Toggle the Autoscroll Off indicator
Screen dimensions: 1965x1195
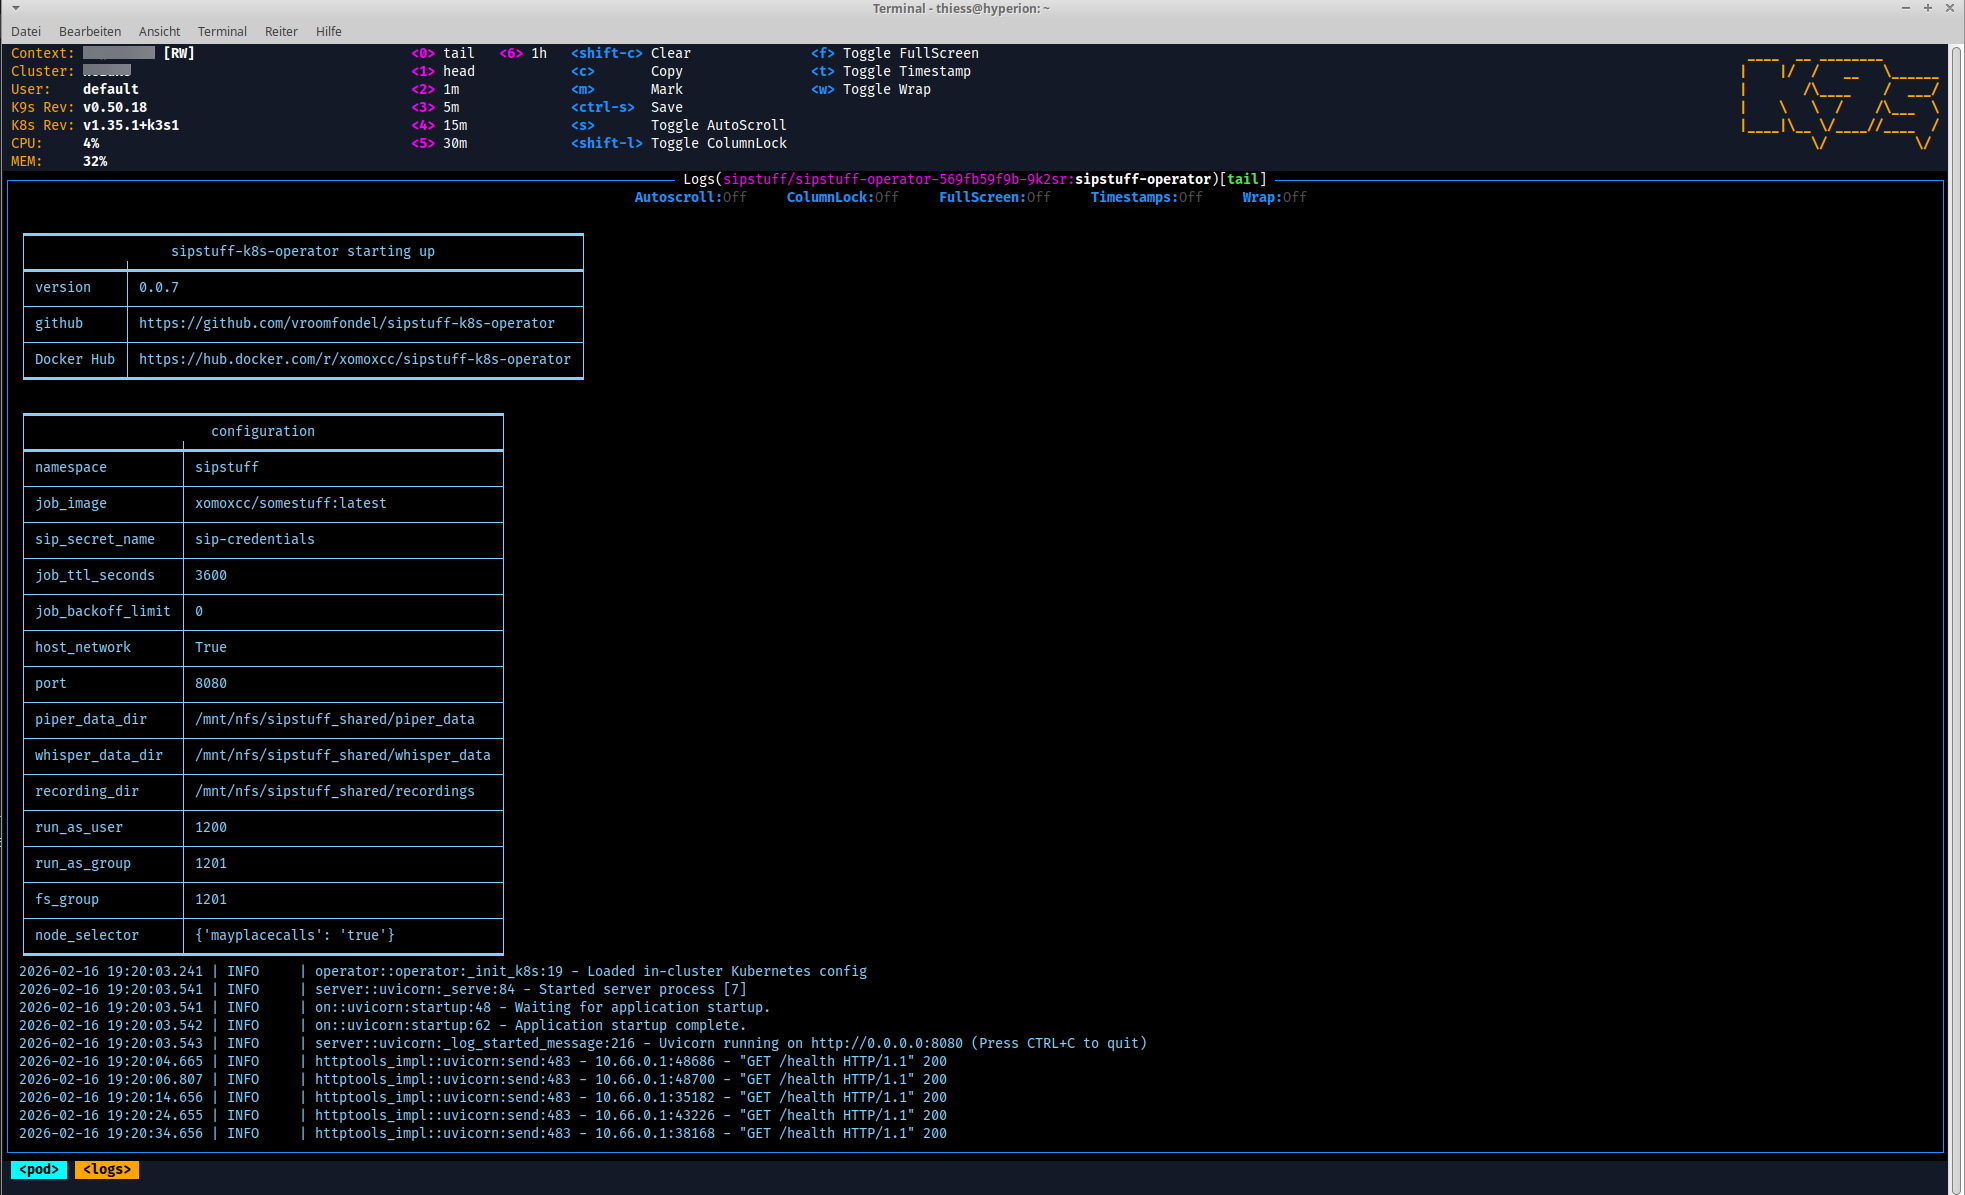[690, 197]
